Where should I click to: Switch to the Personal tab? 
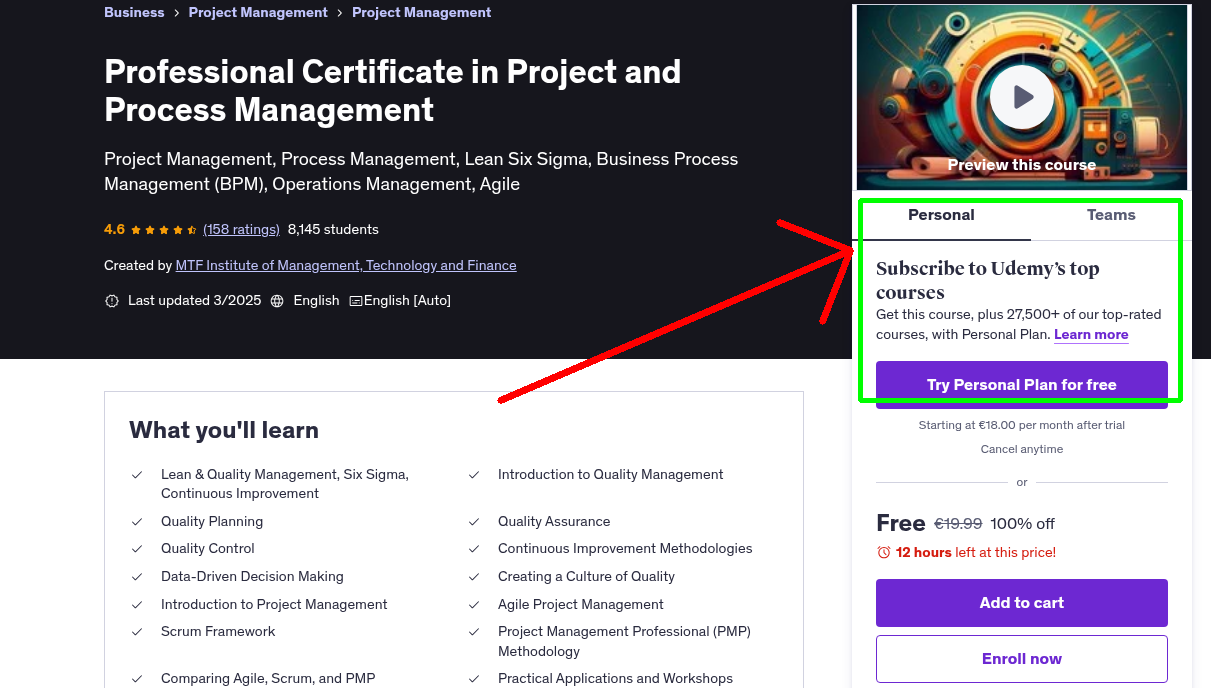click(941, 215)
